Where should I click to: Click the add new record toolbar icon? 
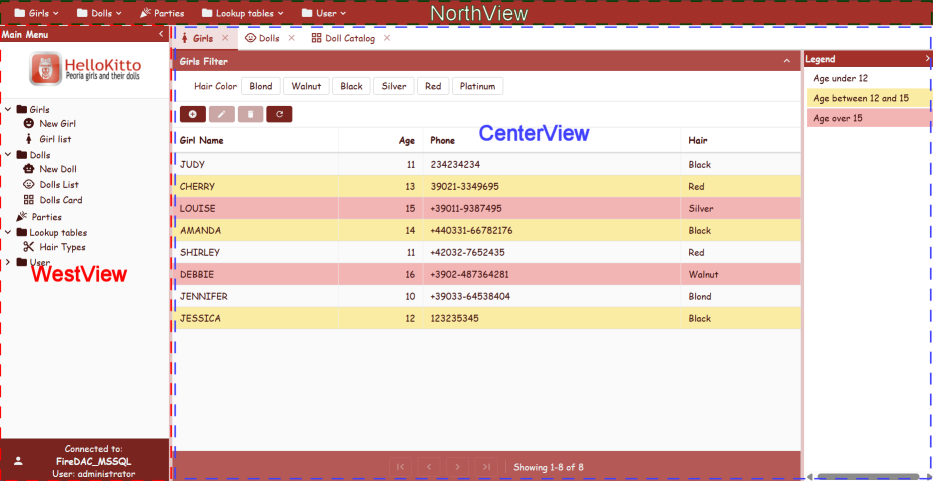191,114
